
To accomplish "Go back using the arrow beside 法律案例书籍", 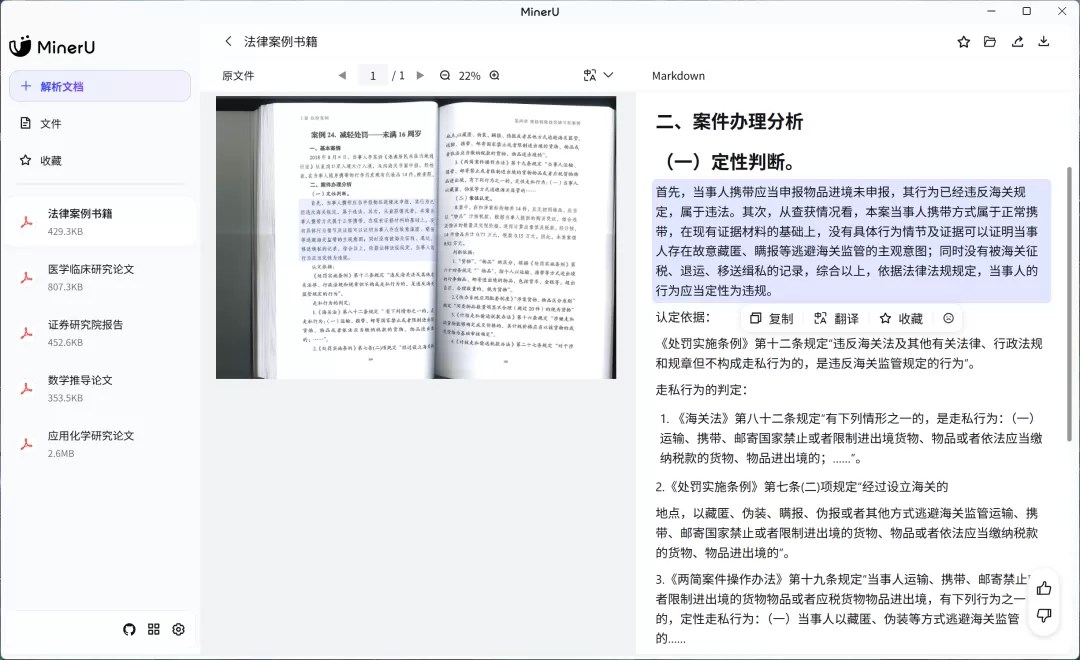I will coord(228,41).
